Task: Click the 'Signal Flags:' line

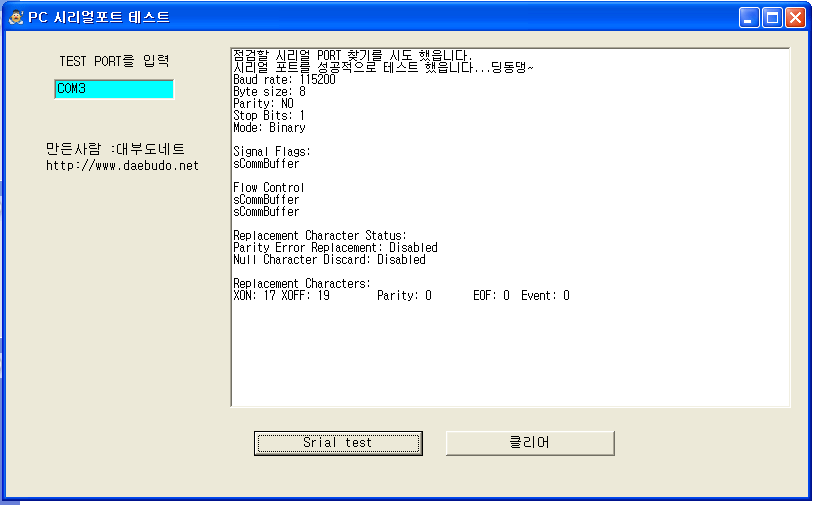Action: (x=272, y=152)
